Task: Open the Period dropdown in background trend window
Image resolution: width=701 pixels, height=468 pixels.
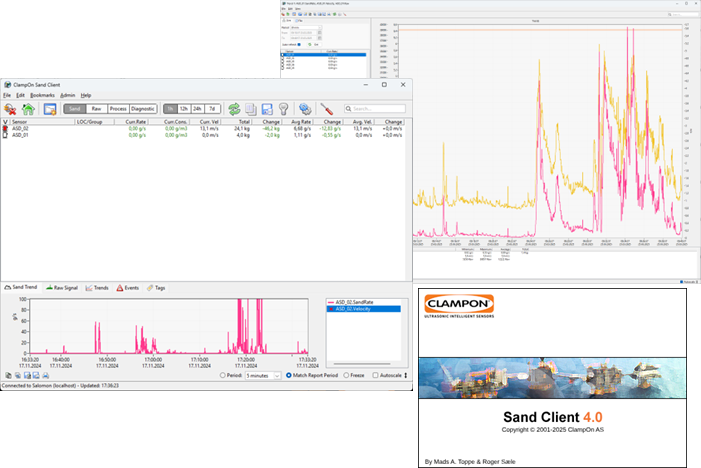Action: (x=306, y=28)
